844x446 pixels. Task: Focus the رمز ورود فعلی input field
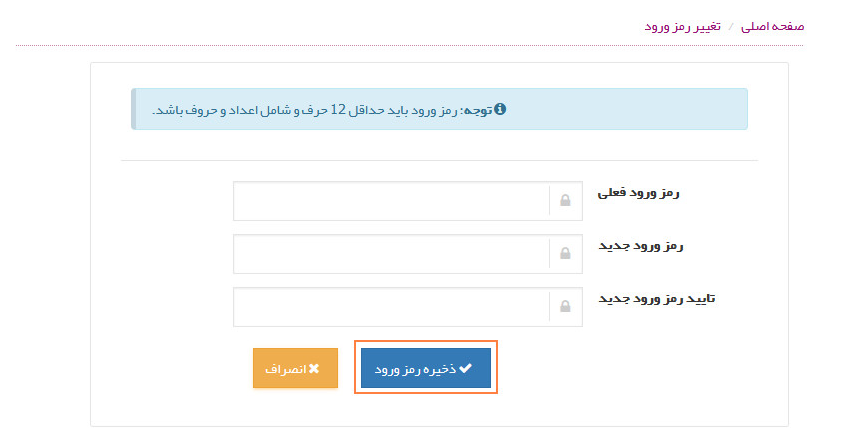click(x=391, y=201)
